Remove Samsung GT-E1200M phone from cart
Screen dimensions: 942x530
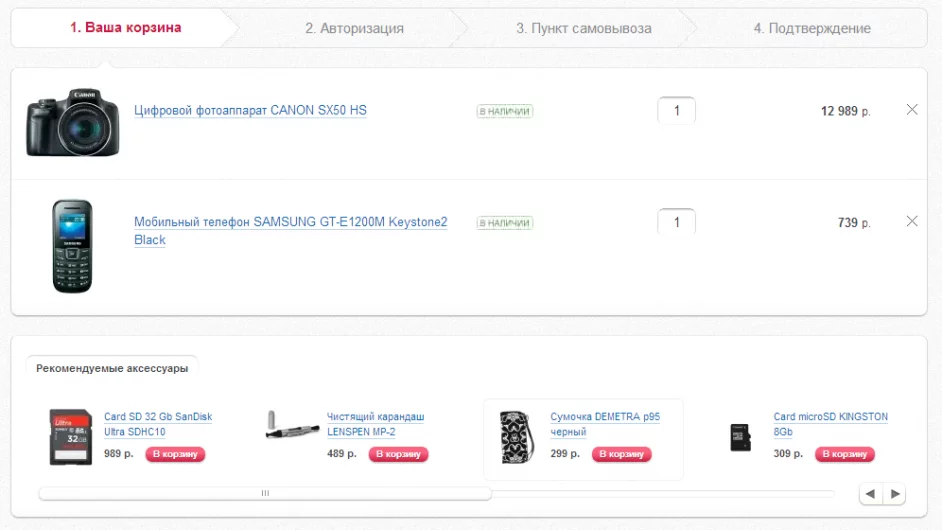click(911, 221)
